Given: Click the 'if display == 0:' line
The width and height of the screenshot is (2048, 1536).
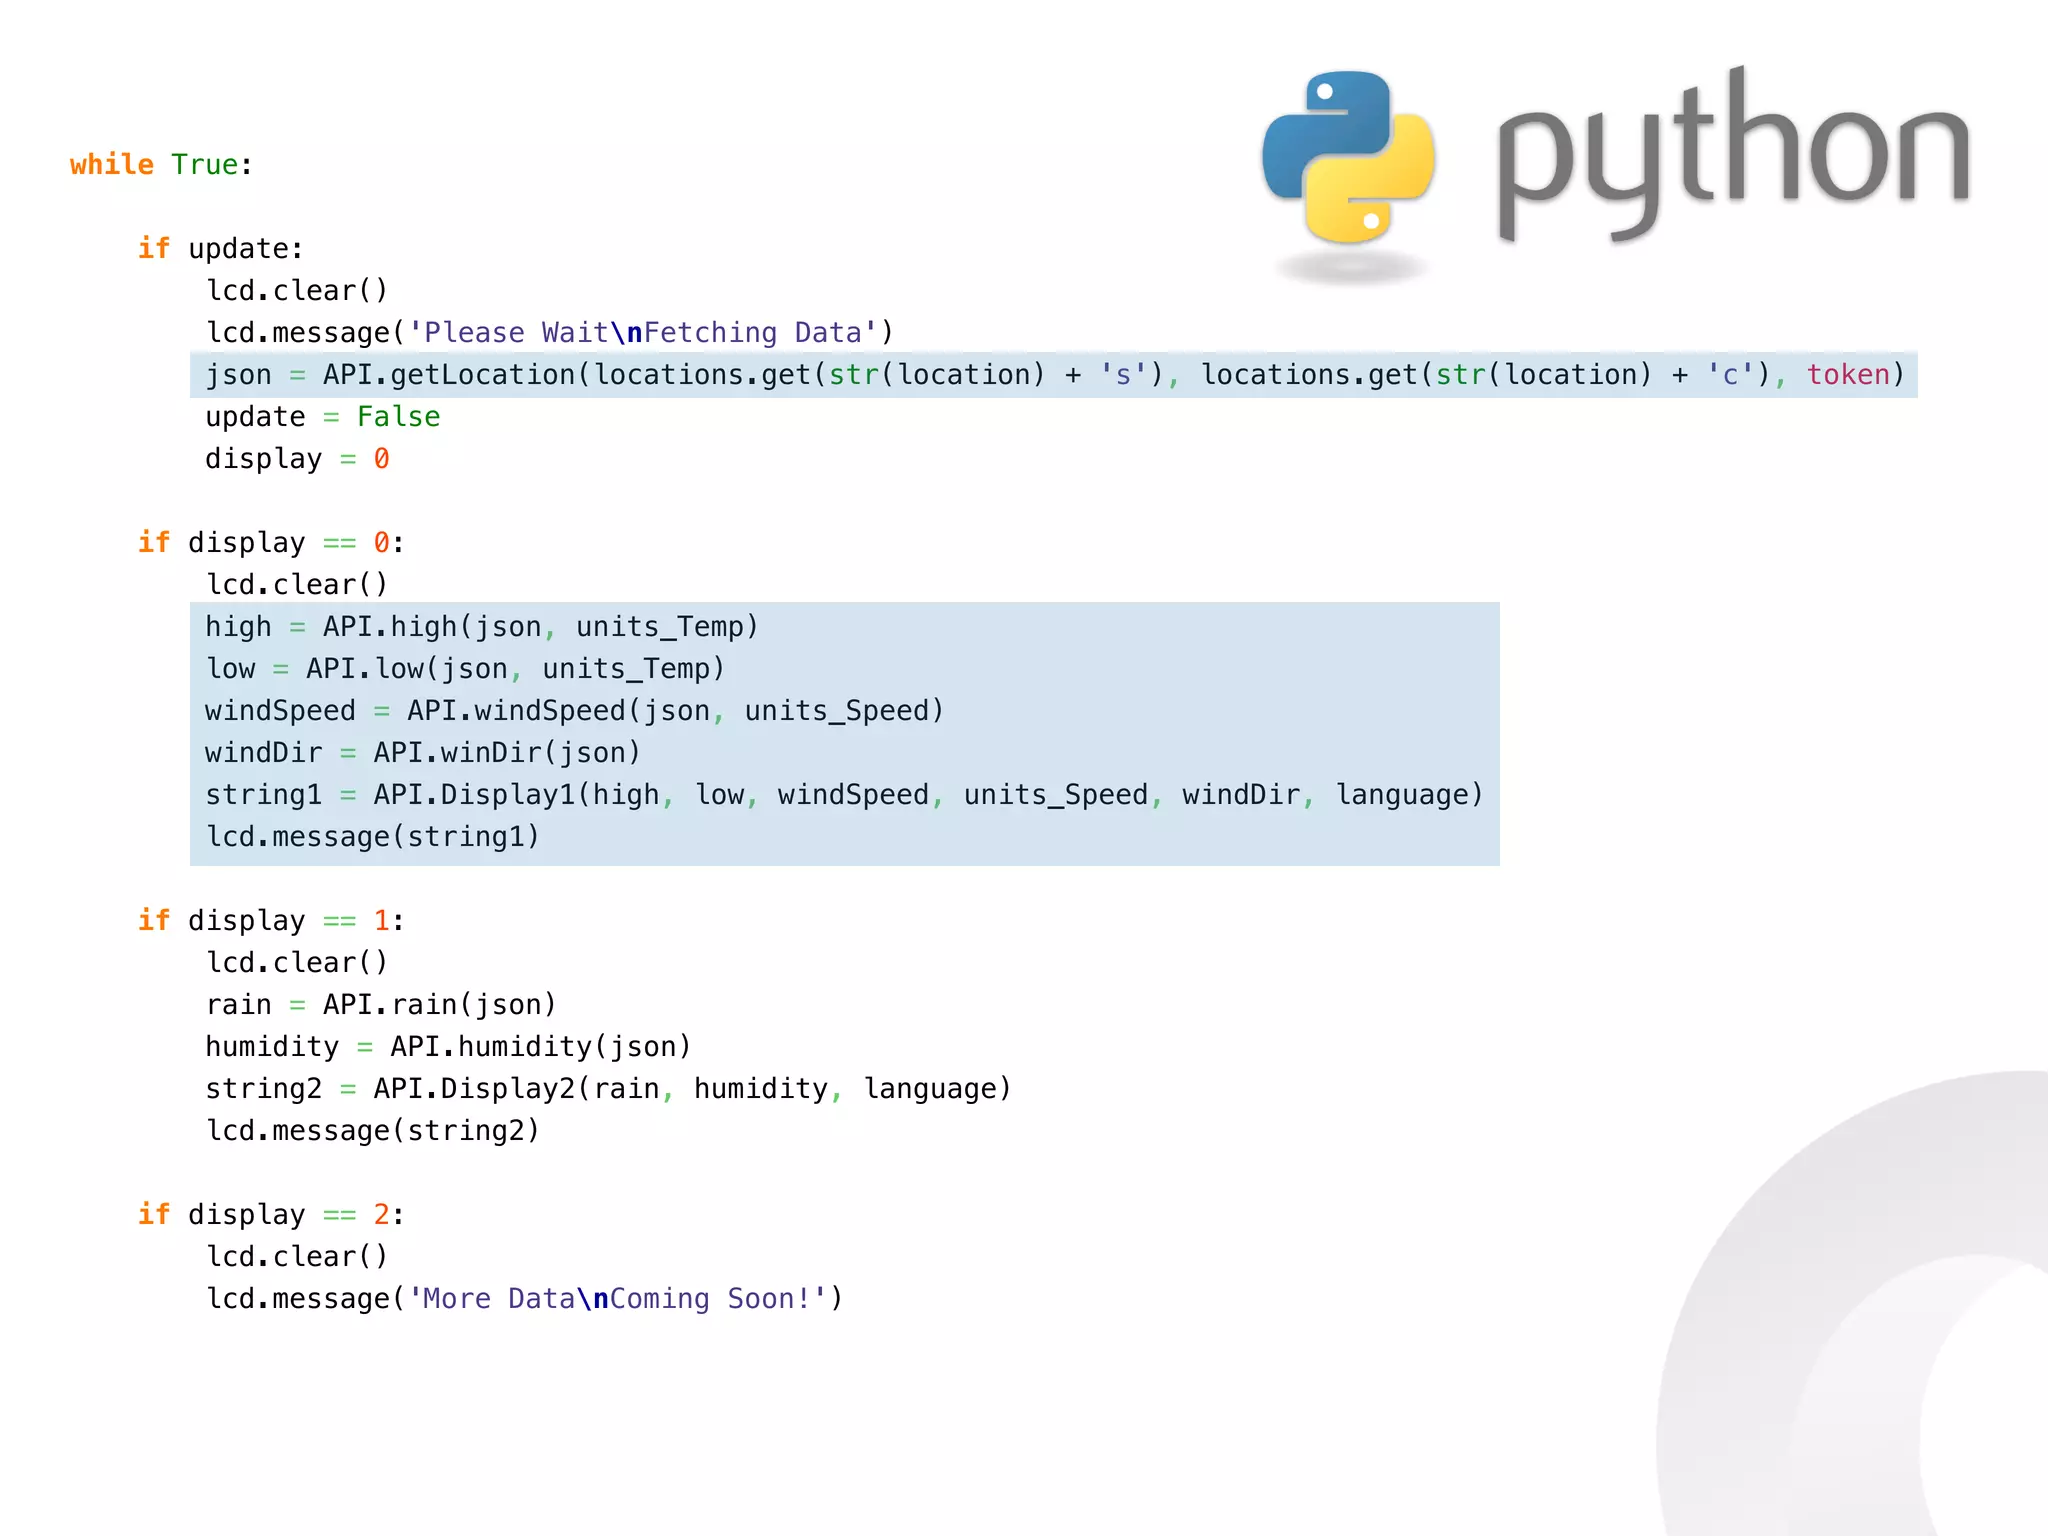Looking at the screenshot, I should tap(271, 542).
